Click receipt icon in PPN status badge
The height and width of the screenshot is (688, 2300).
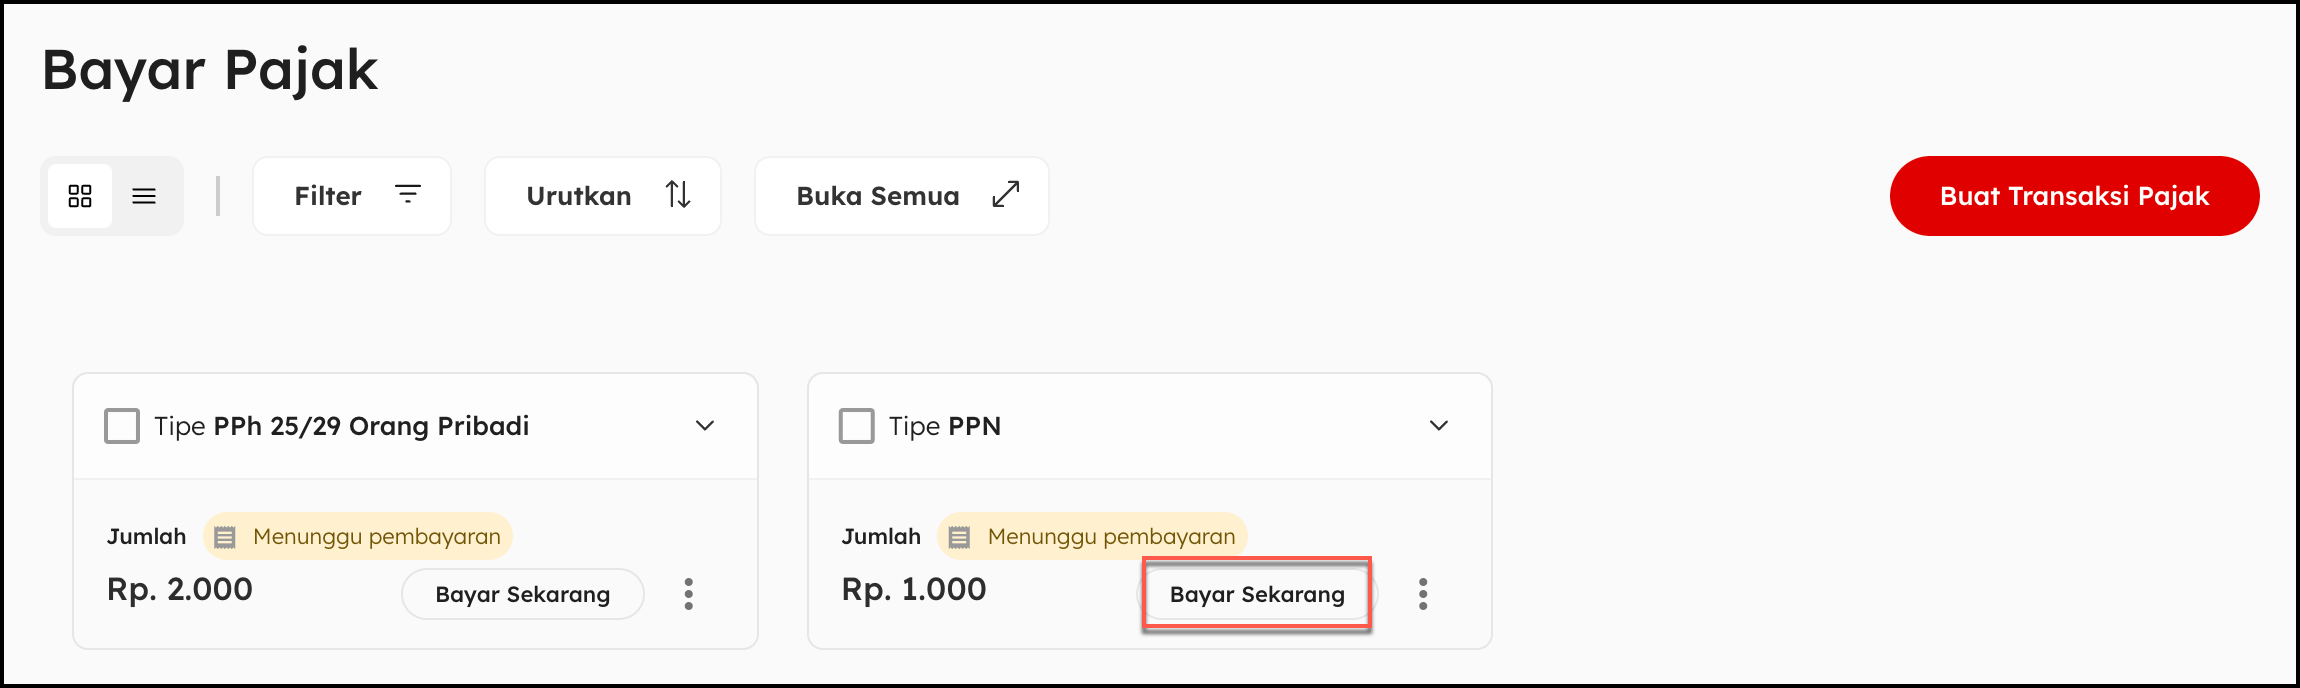click(x=959, y=537)
